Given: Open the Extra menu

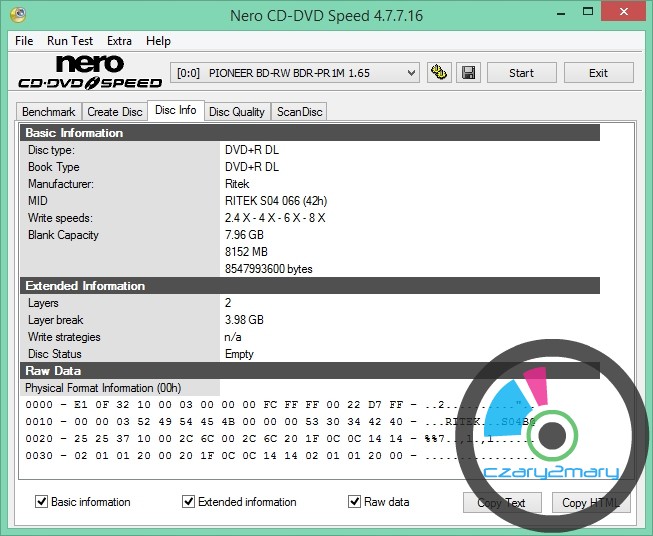Looking at the screenshot, I should (x=119, y=41).
